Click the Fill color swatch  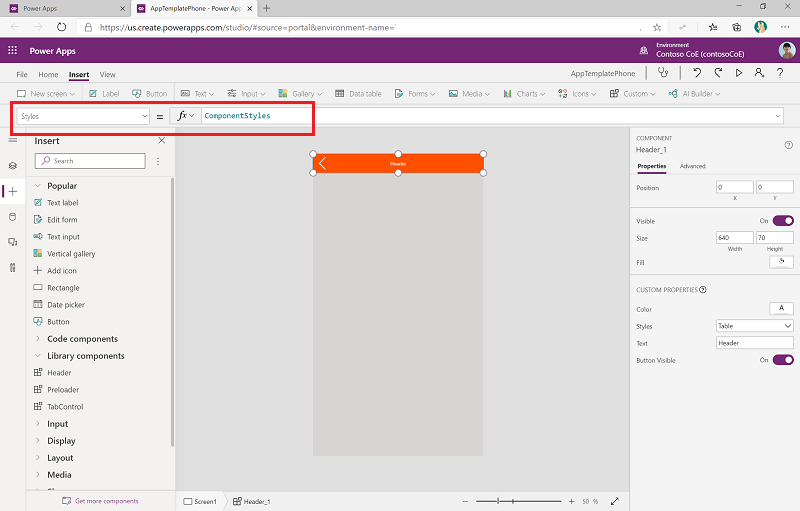(781, 262)
